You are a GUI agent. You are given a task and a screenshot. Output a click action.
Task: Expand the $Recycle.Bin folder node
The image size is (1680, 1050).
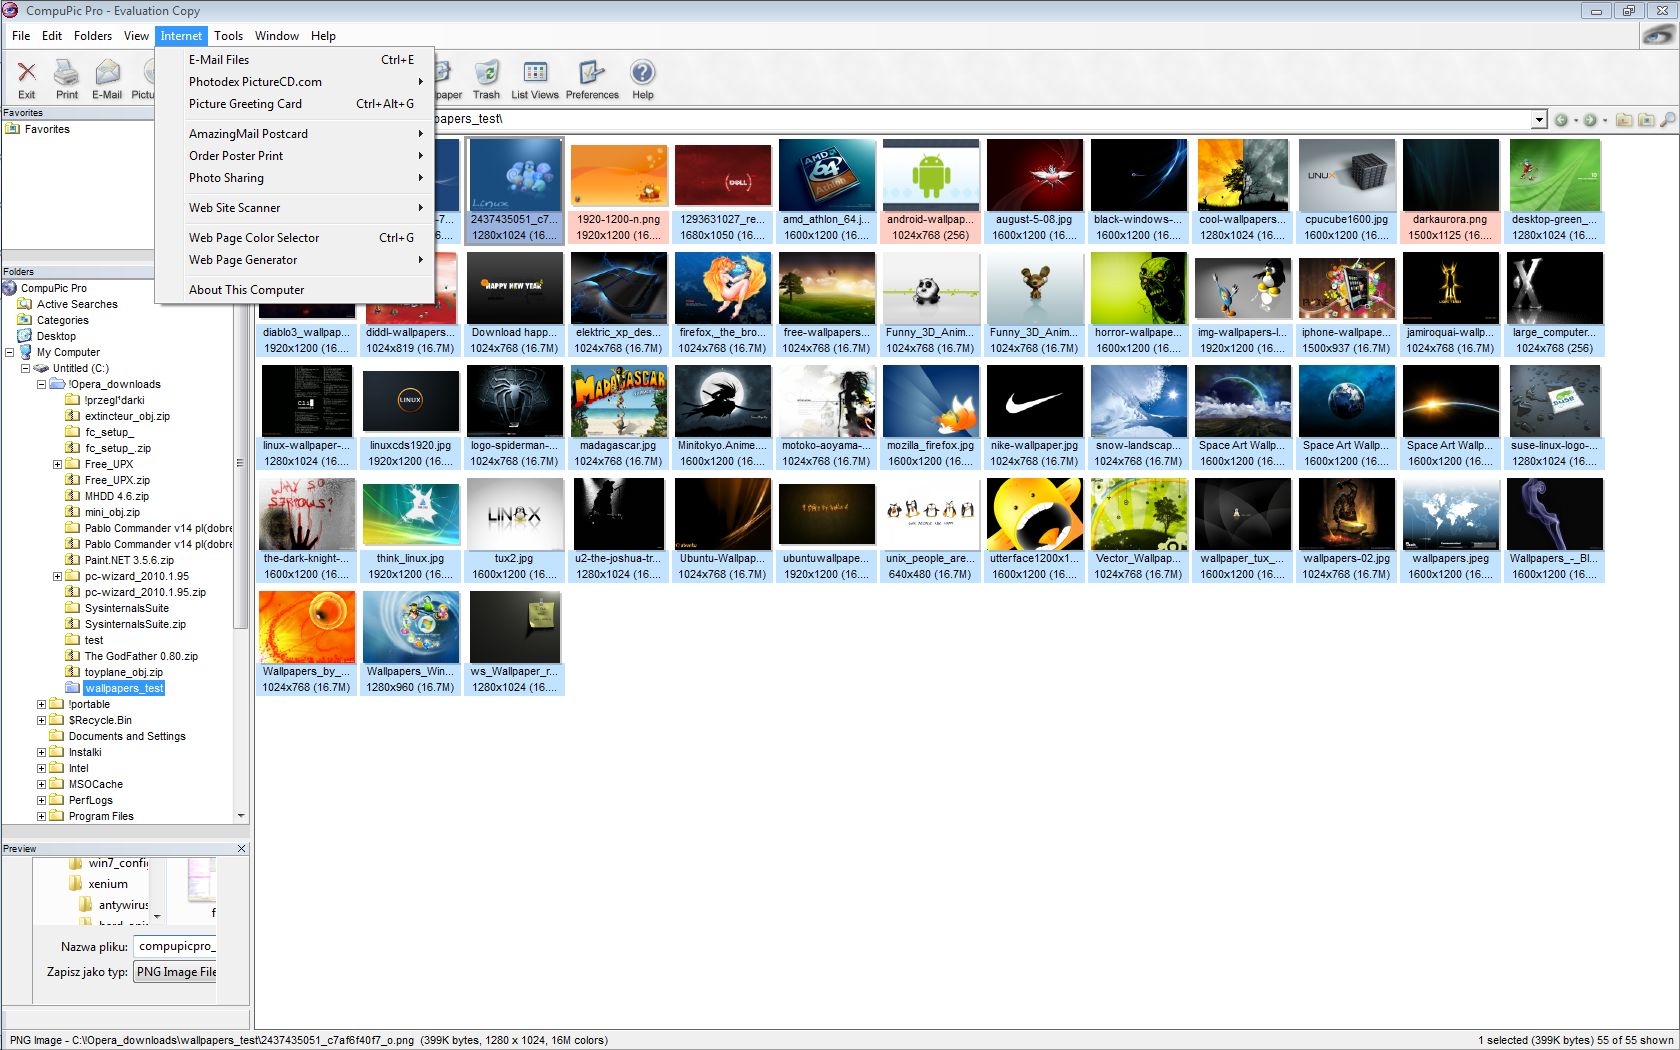click(x=42, y=720)
